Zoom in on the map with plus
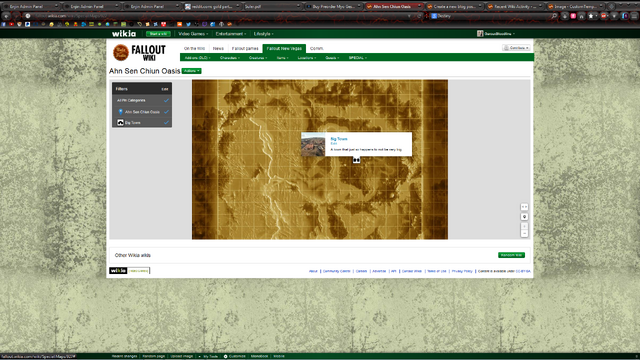The height and width of the screenshot is (360, 640). [x=524, y=226]
